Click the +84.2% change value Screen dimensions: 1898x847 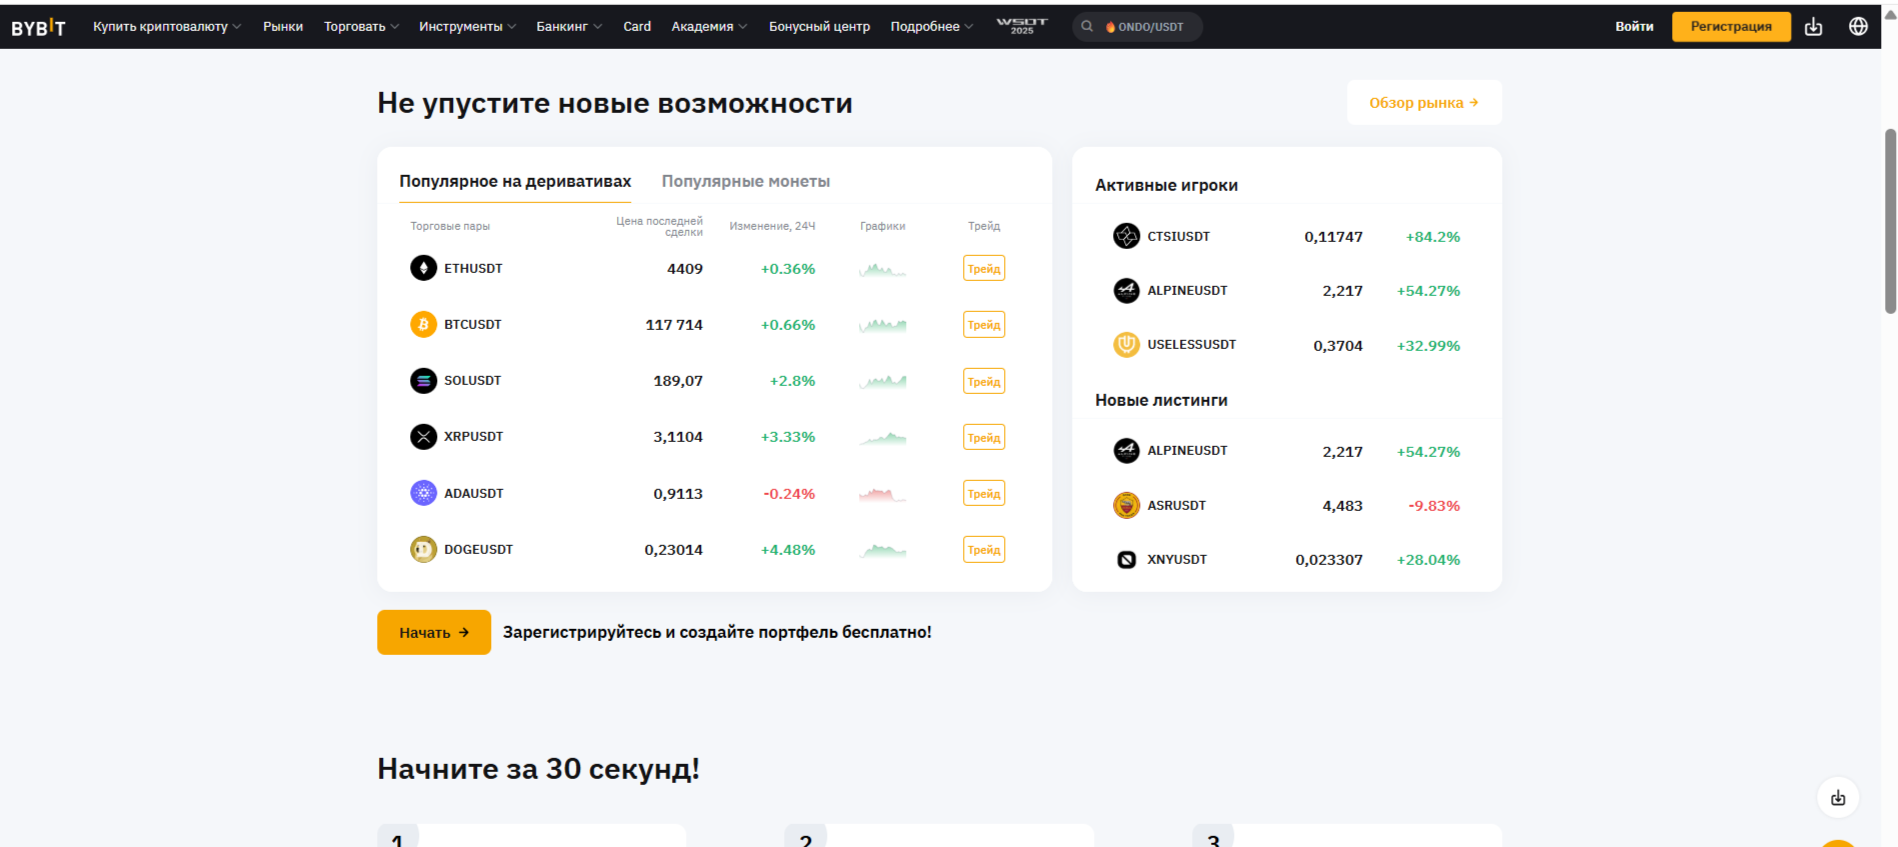click(1433, 237)
